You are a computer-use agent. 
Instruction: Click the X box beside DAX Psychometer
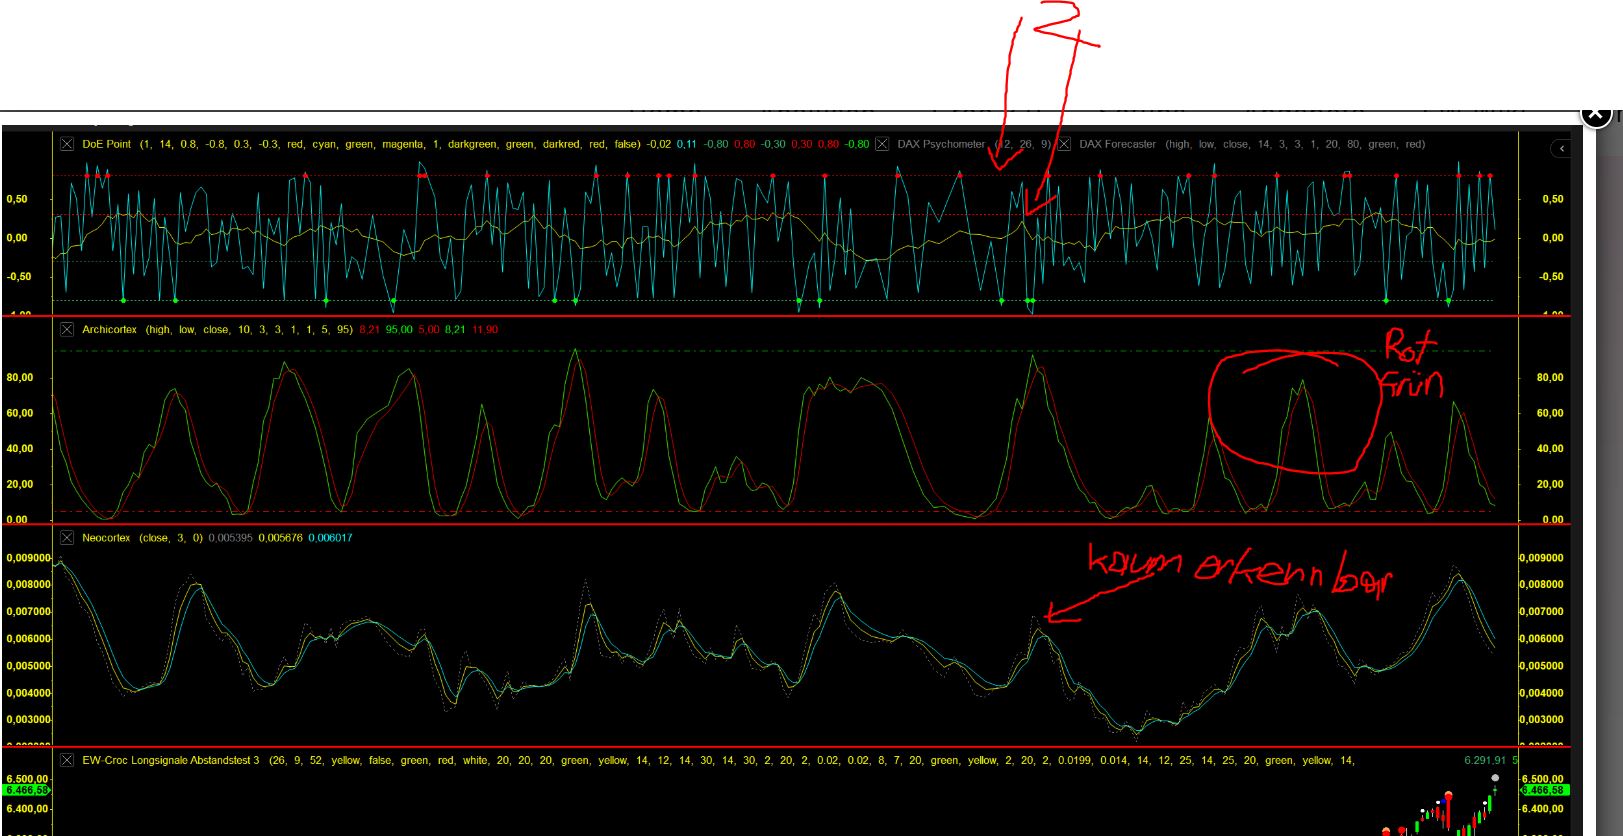click(x=882, y=144)
